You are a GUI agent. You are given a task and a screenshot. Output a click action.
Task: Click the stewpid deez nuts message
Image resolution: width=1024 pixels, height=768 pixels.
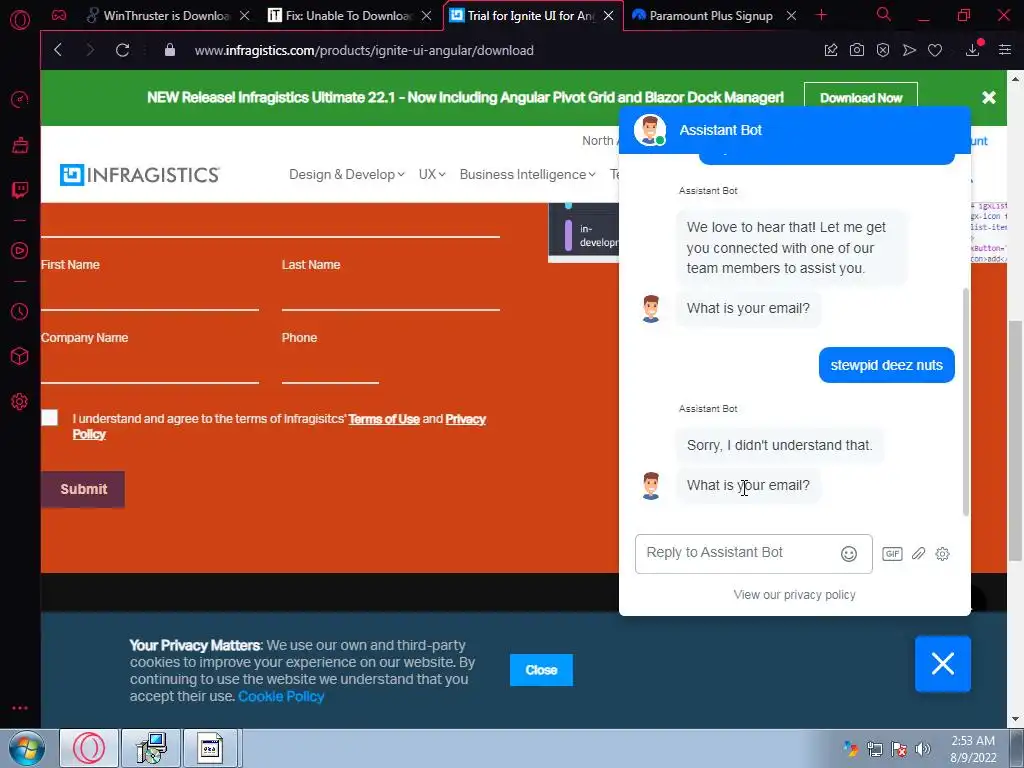coord(886,365)
